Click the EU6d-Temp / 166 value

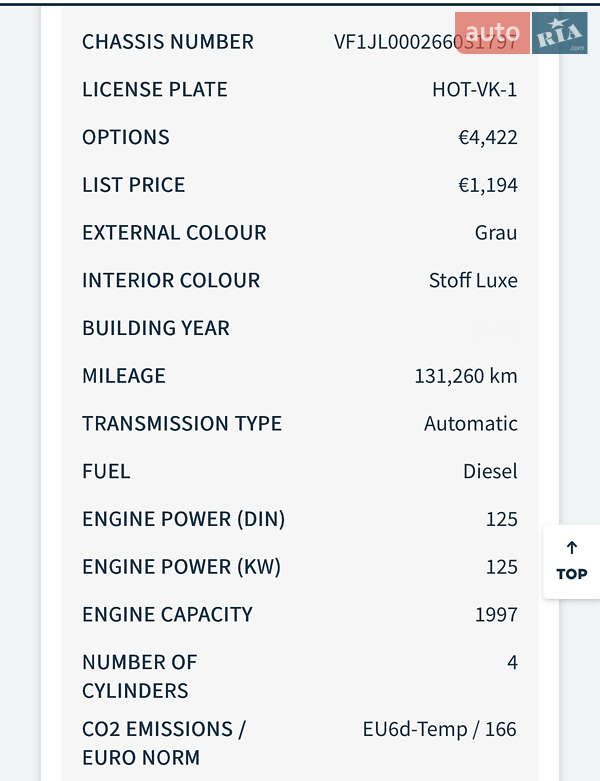click(x=439, y=729)
